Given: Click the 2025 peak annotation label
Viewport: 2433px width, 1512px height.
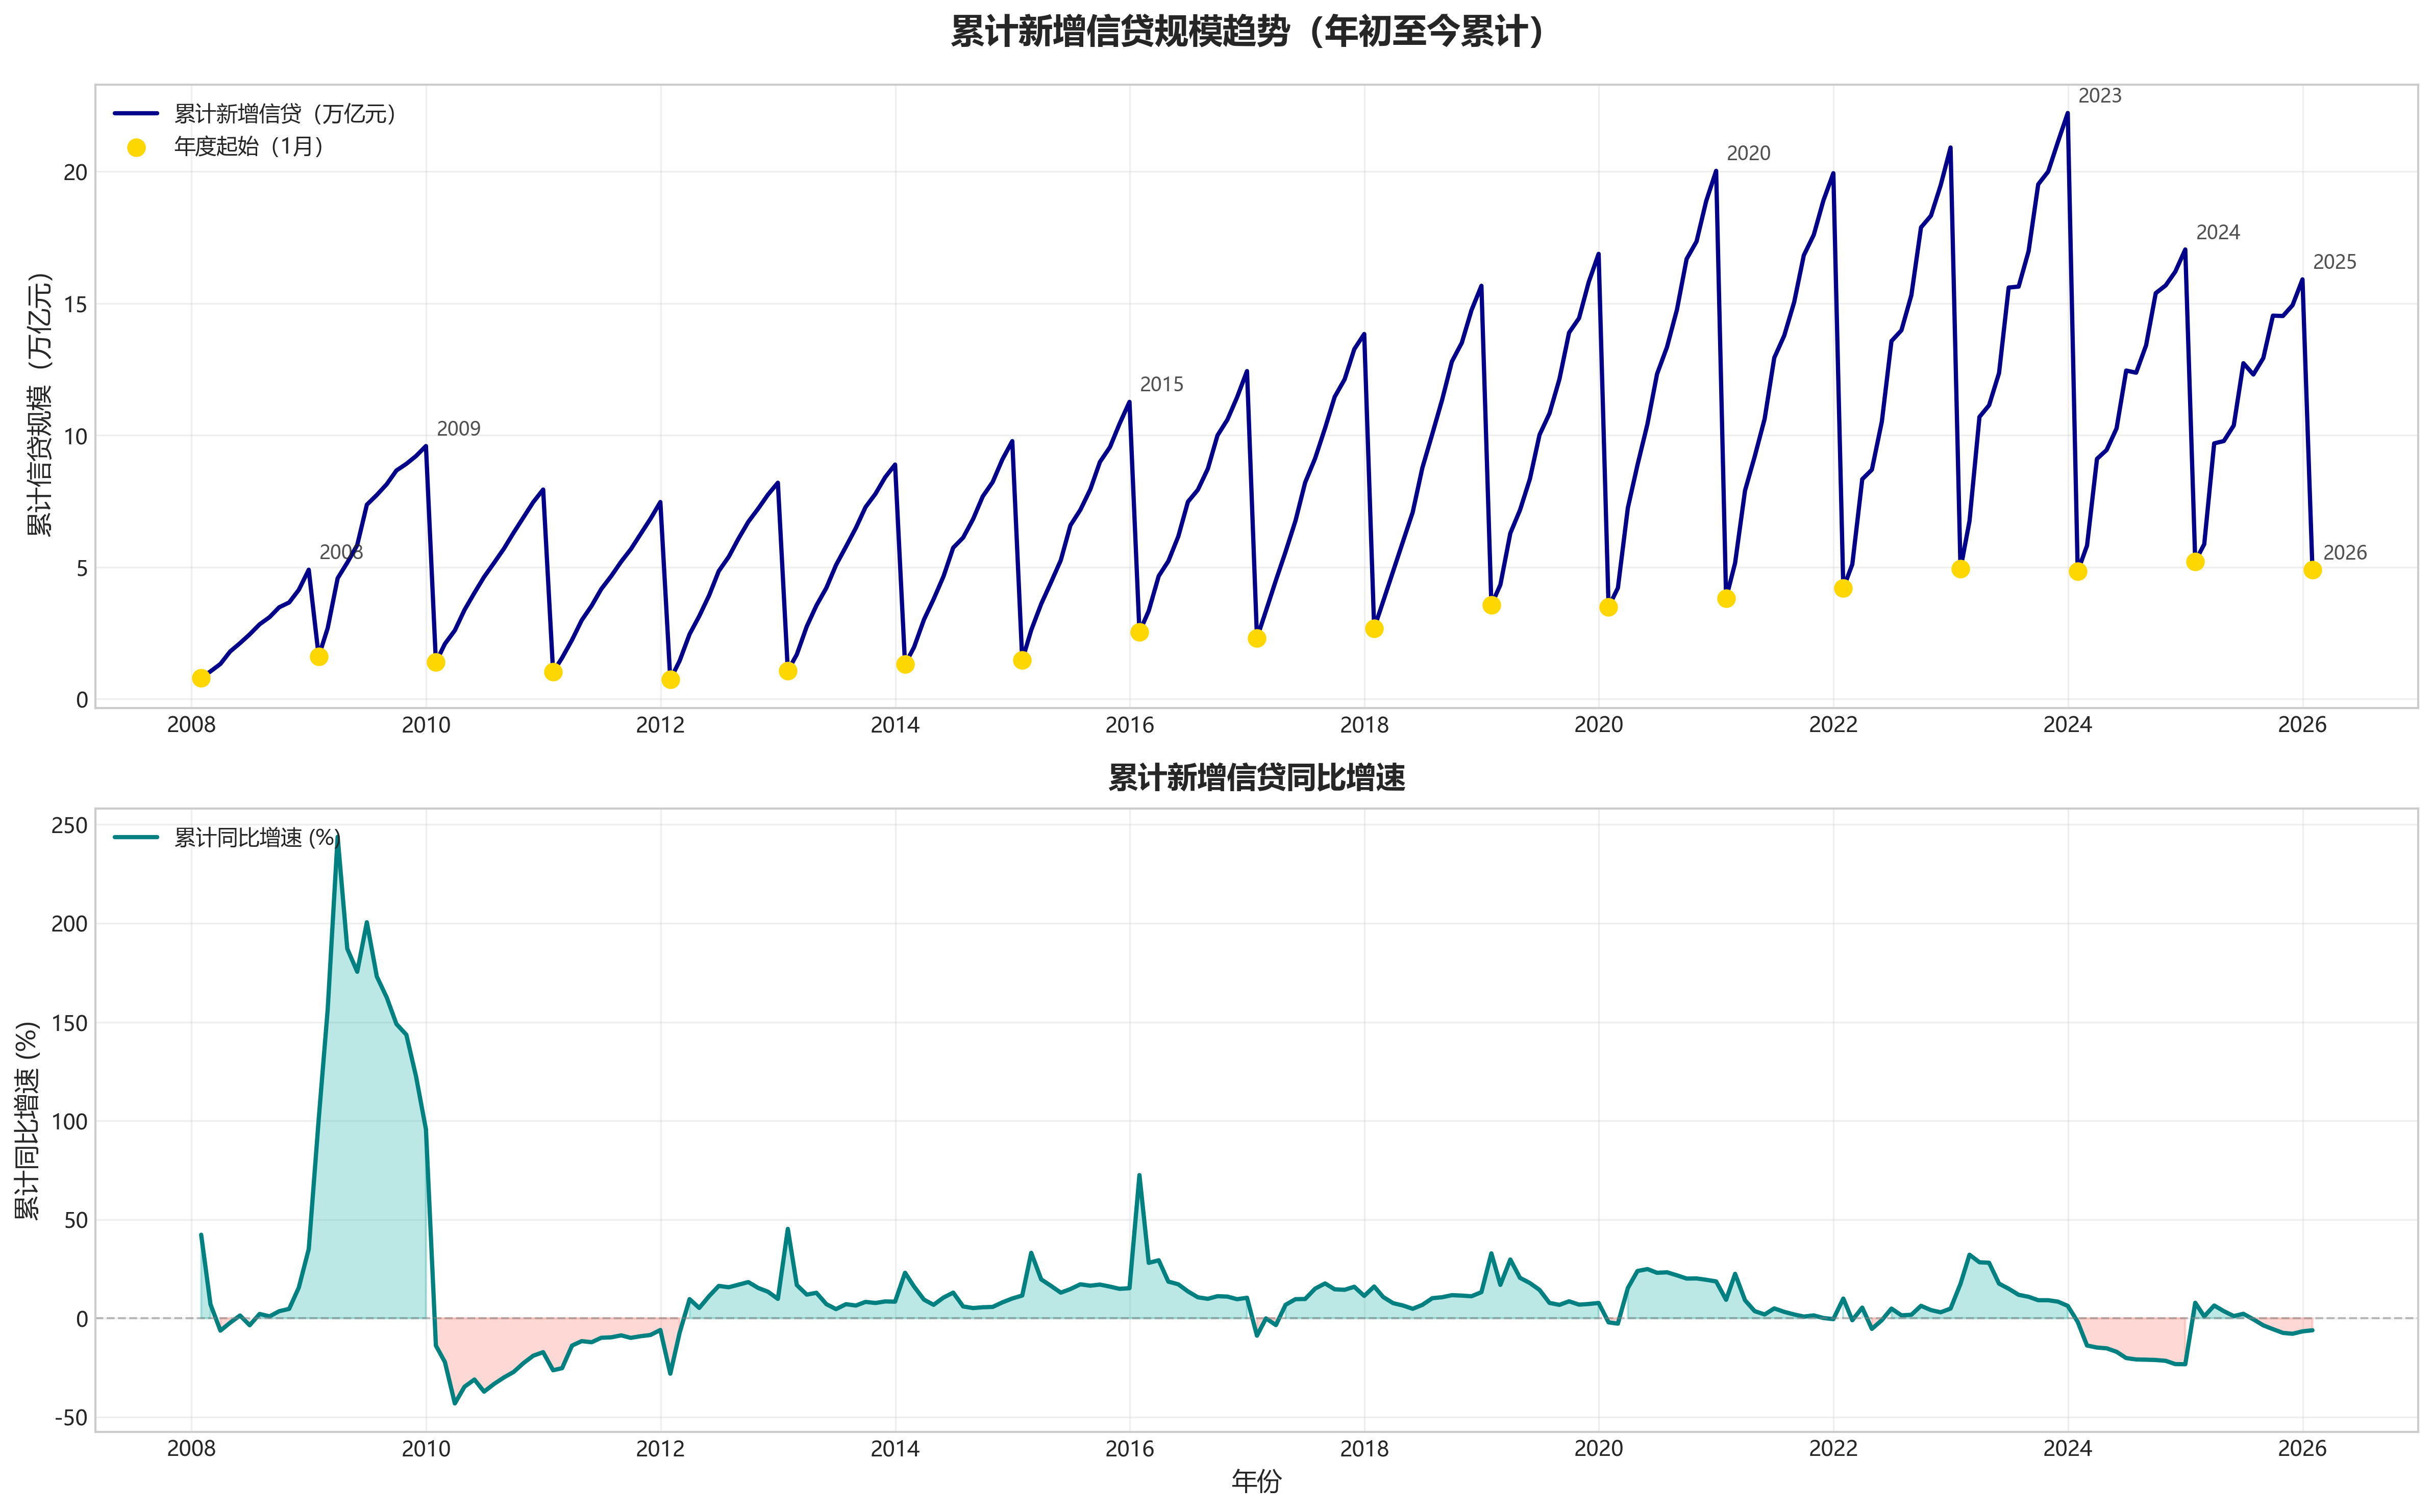Looking at the screenshot, I should [x=2334, y=262].
